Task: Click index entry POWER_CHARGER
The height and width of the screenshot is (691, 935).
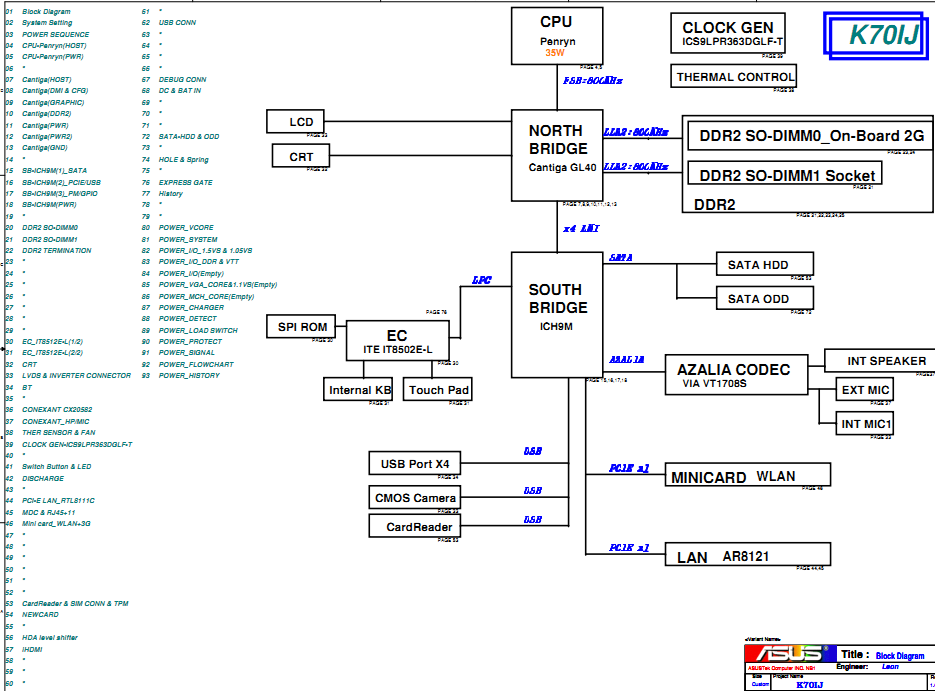Action: point(191,308)
